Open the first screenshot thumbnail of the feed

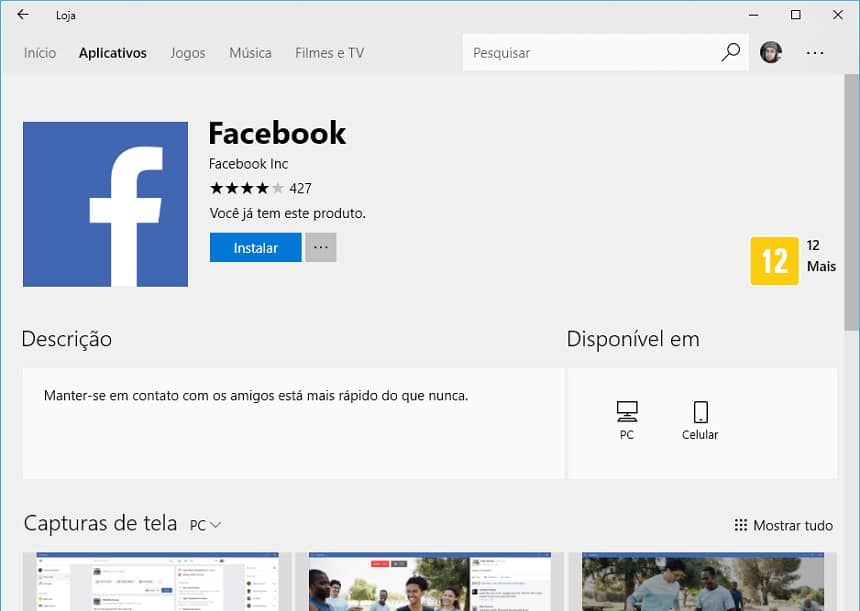157,581
